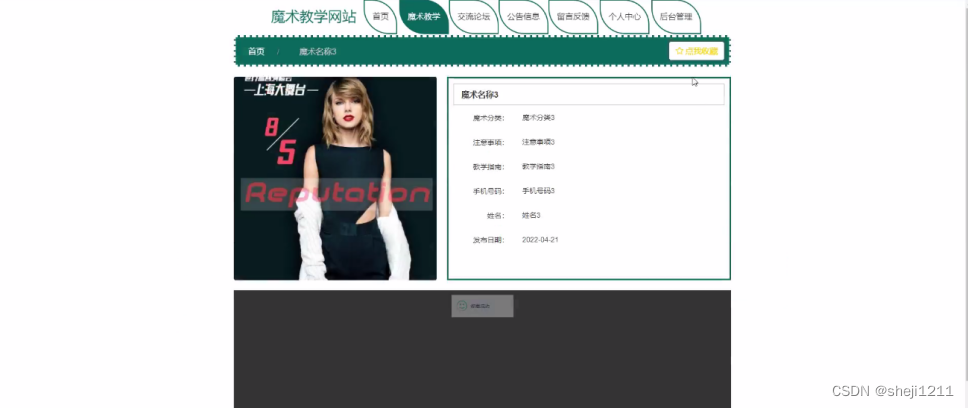This screenshot has height=408, width=969.
Task: Click the 魔术名称3 breadcrumb item
Action: point(318,51)
